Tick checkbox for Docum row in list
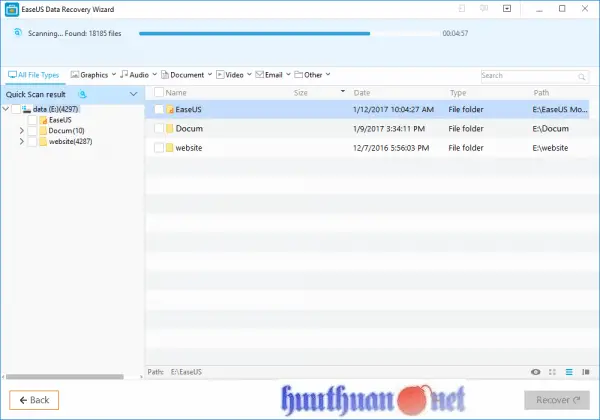Image resolution: width=600 pixels, height=420 pixels. coord(159,128)
